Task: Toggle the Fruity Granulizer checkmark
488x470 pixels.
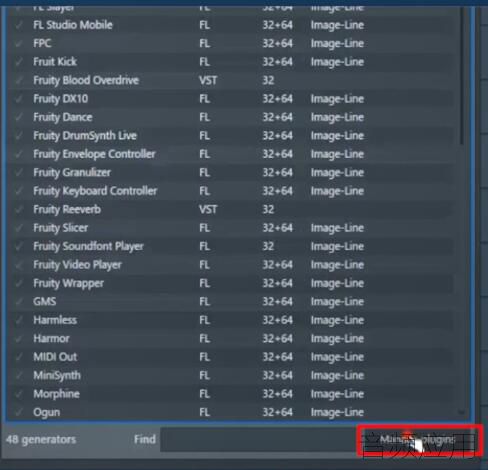Action: 19,173
